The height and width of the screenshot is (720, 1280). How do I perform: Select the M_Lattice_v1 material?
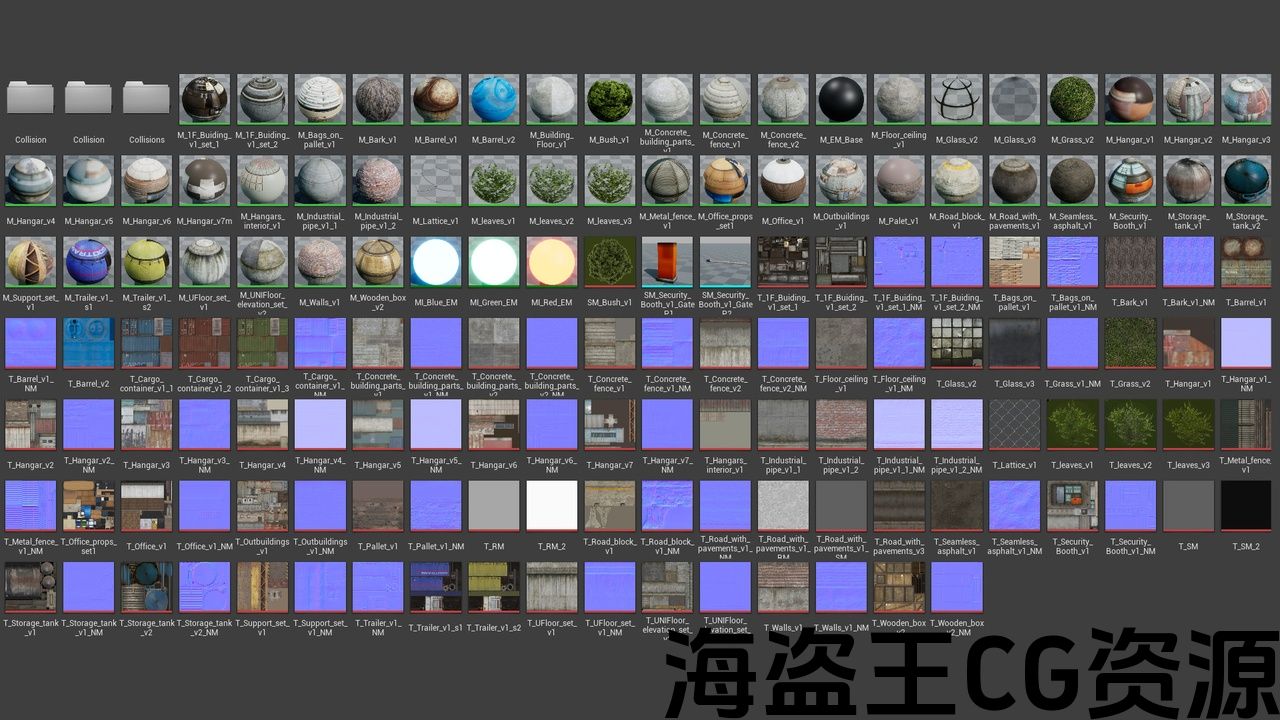436,180
